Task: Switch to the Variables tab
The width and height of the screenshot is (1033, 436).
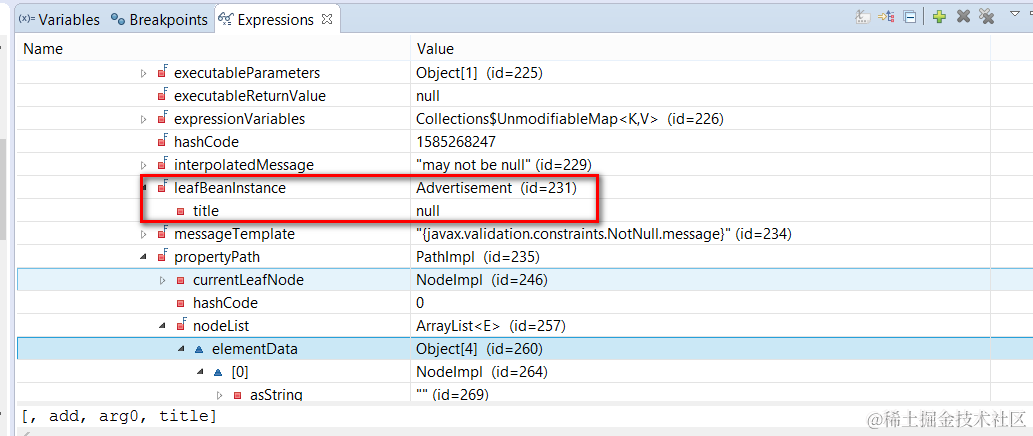Action: click(59, 20)
